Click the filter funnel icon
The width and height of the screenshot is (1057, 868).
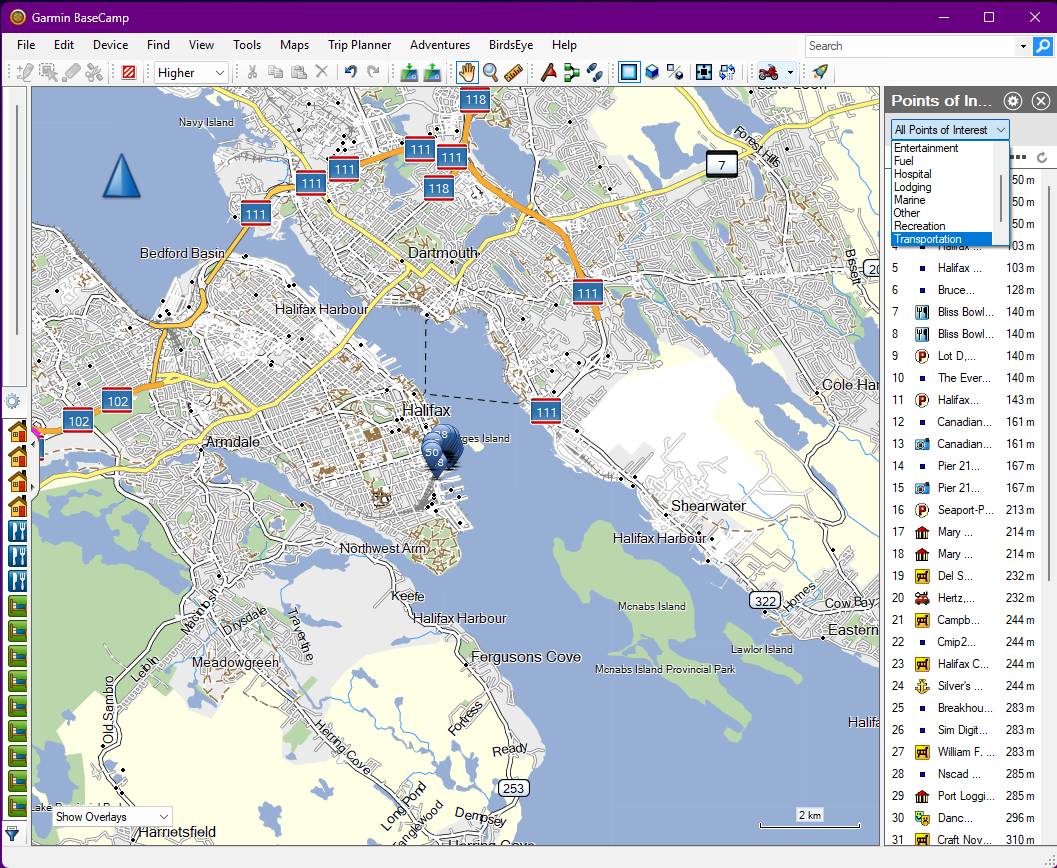tap(12, 833)
